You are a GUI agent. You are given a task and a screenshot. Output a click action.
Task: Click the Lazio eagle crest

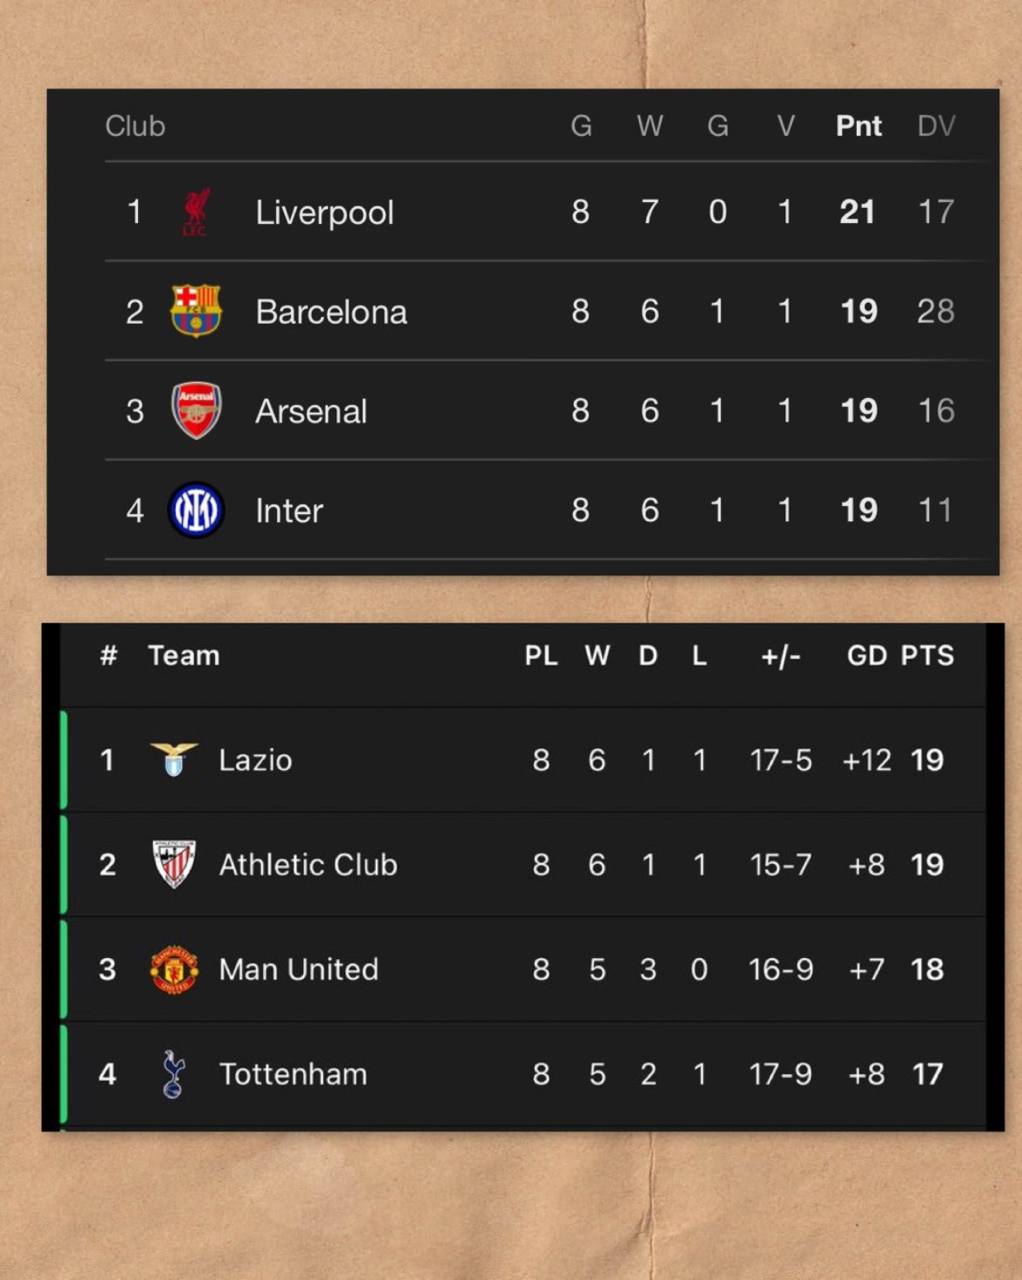click(174, 760)
